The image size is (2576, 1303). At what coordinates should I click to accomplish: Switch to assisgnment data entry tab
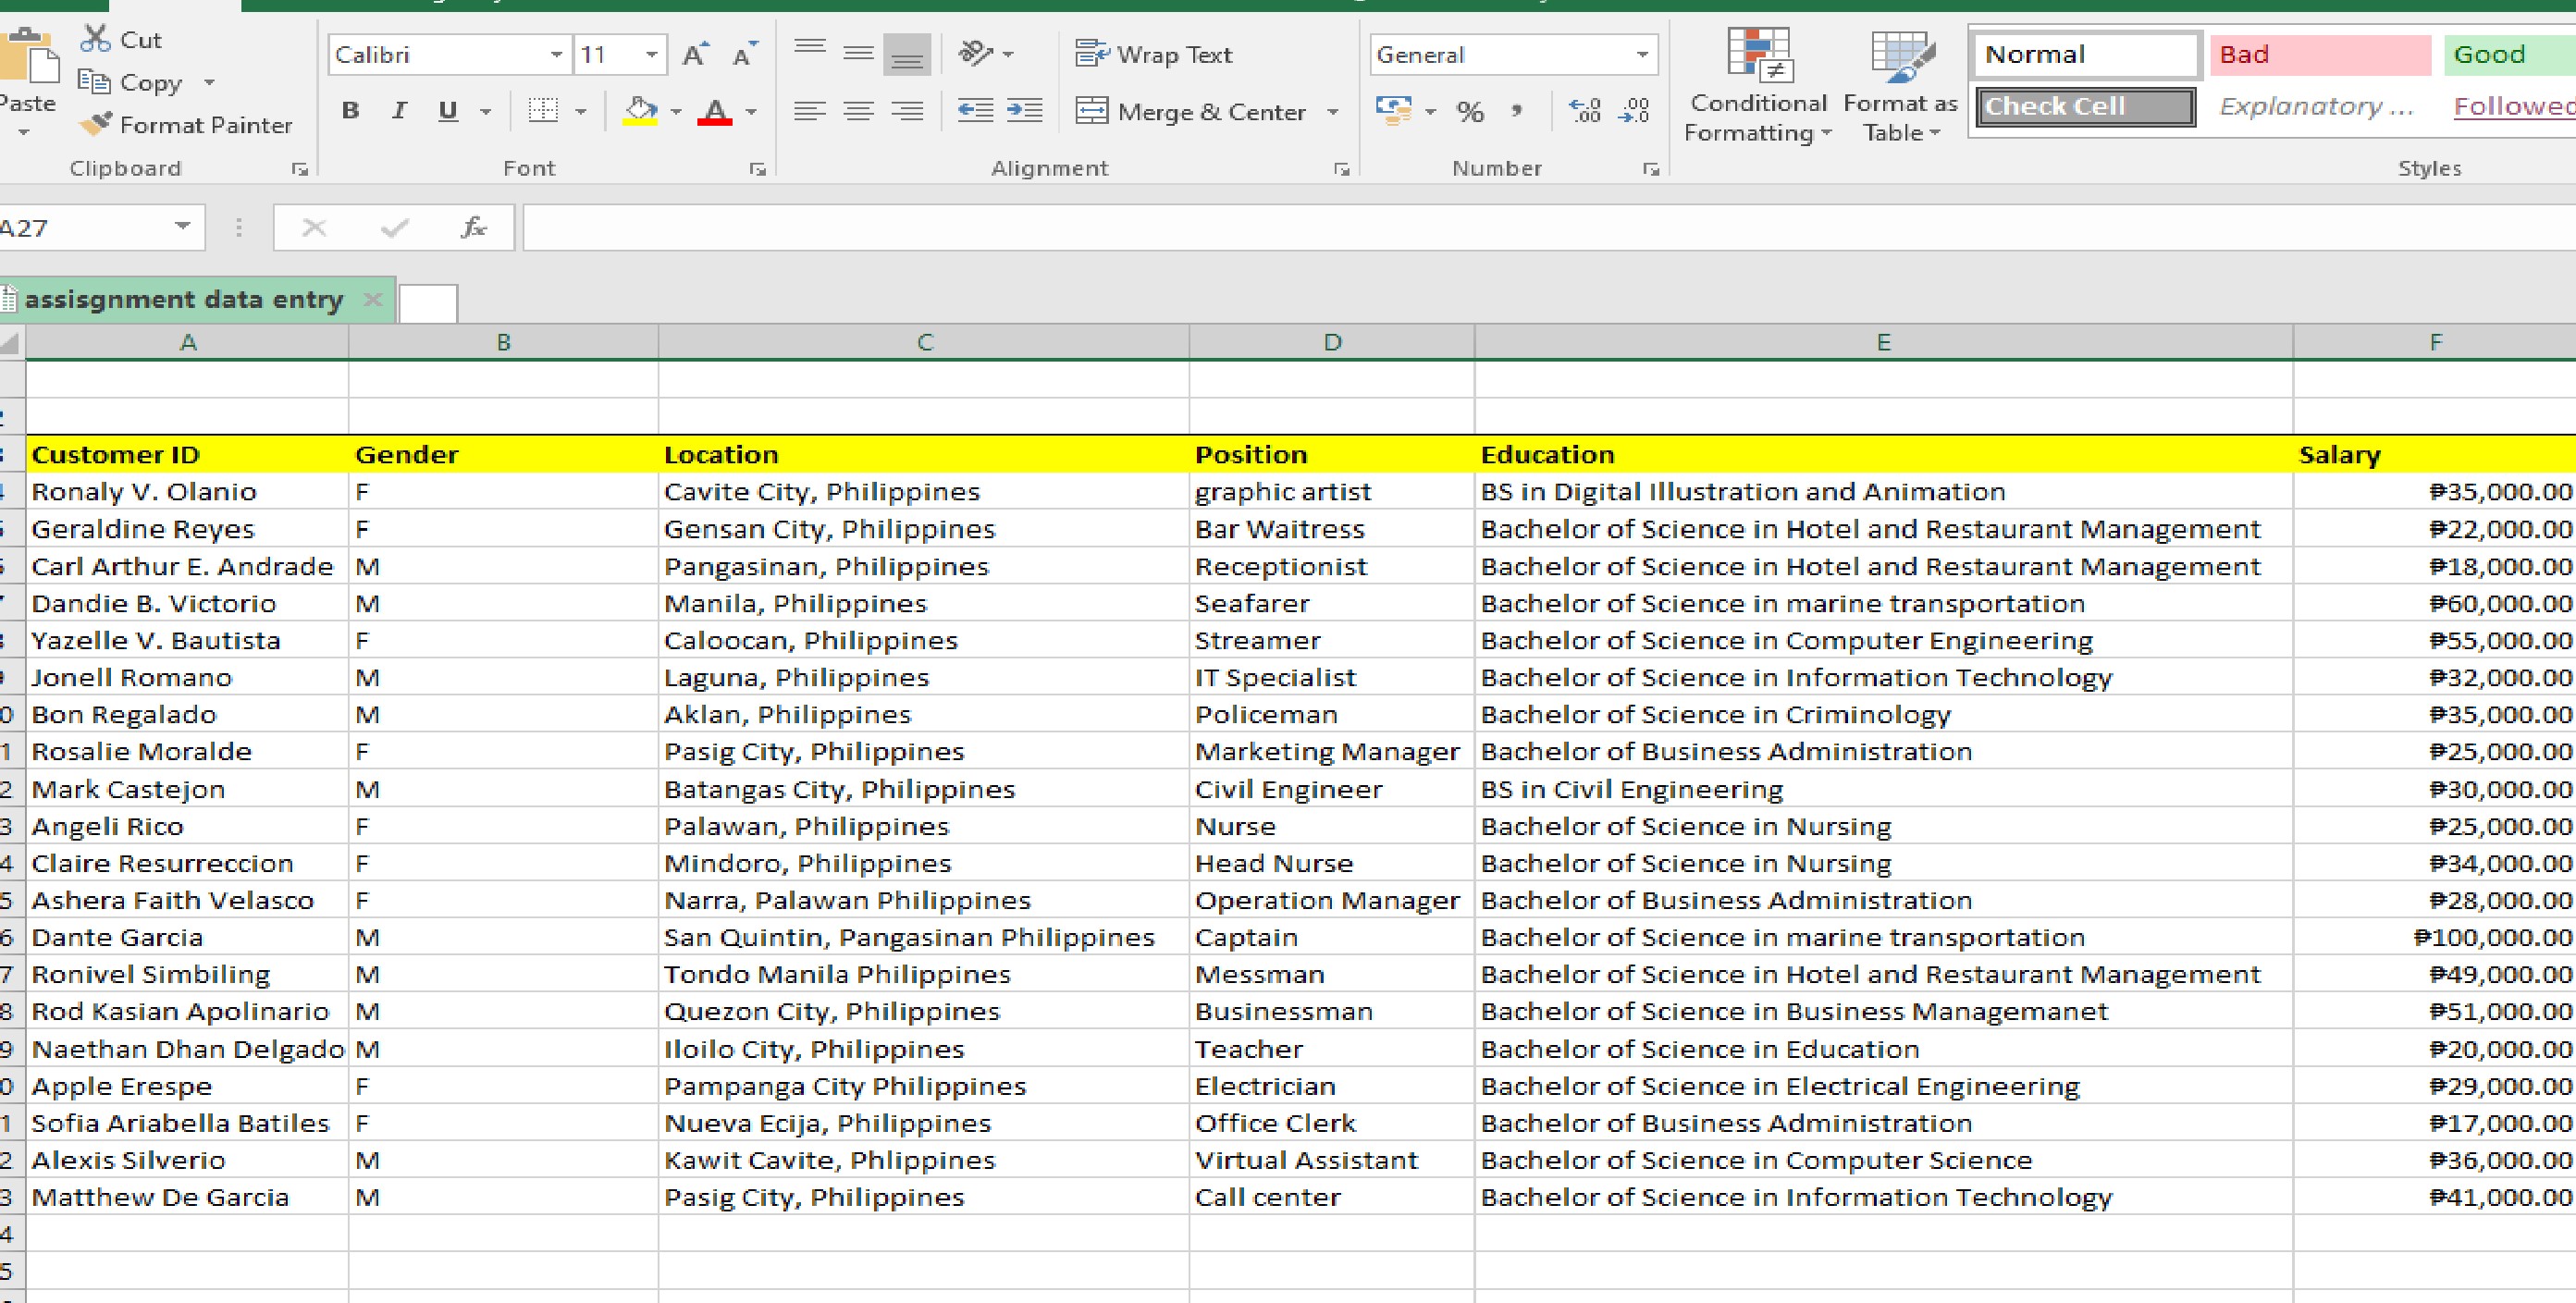(x=183, y=299)
